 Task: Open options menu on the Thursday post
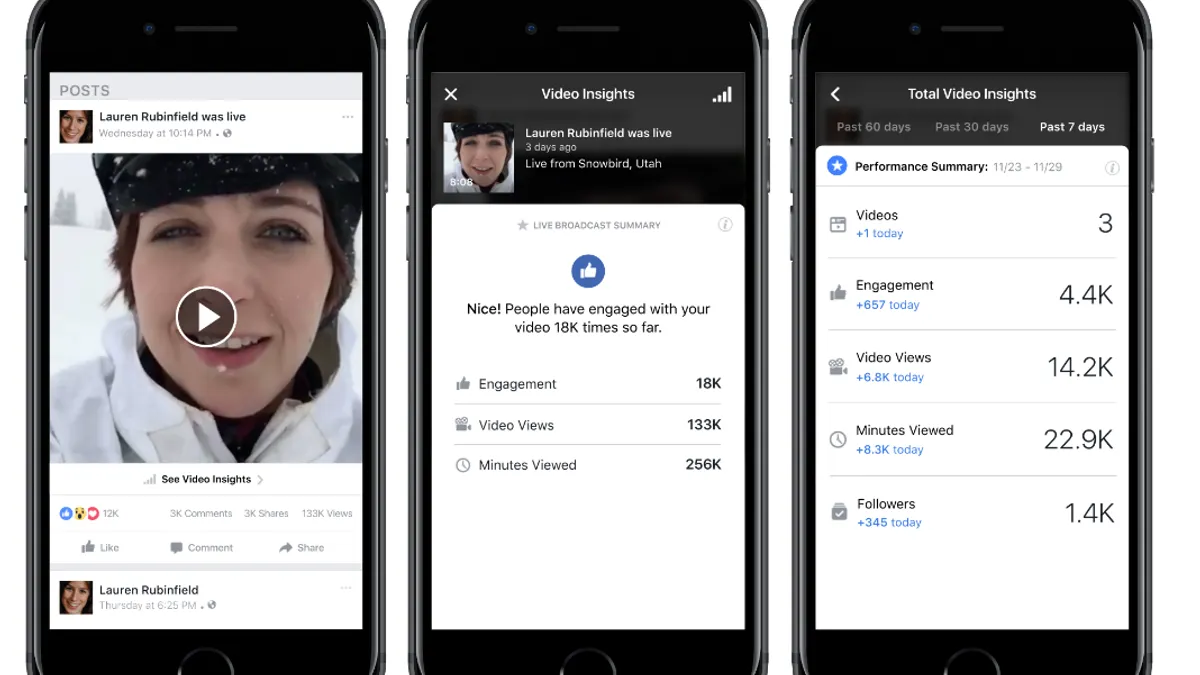pyautogui.click(x=347, y=588)
